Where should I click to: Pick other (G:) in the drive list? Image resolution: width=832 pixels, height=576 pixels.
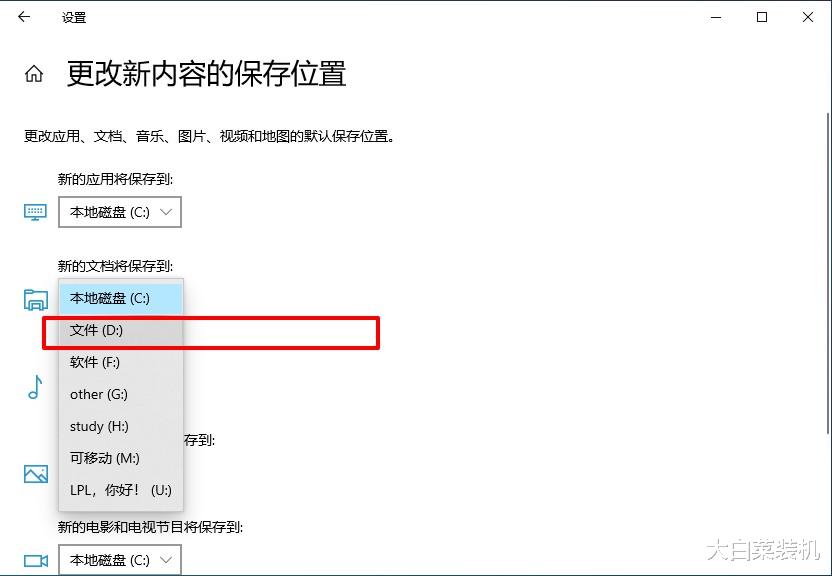[x=121, y=394]
